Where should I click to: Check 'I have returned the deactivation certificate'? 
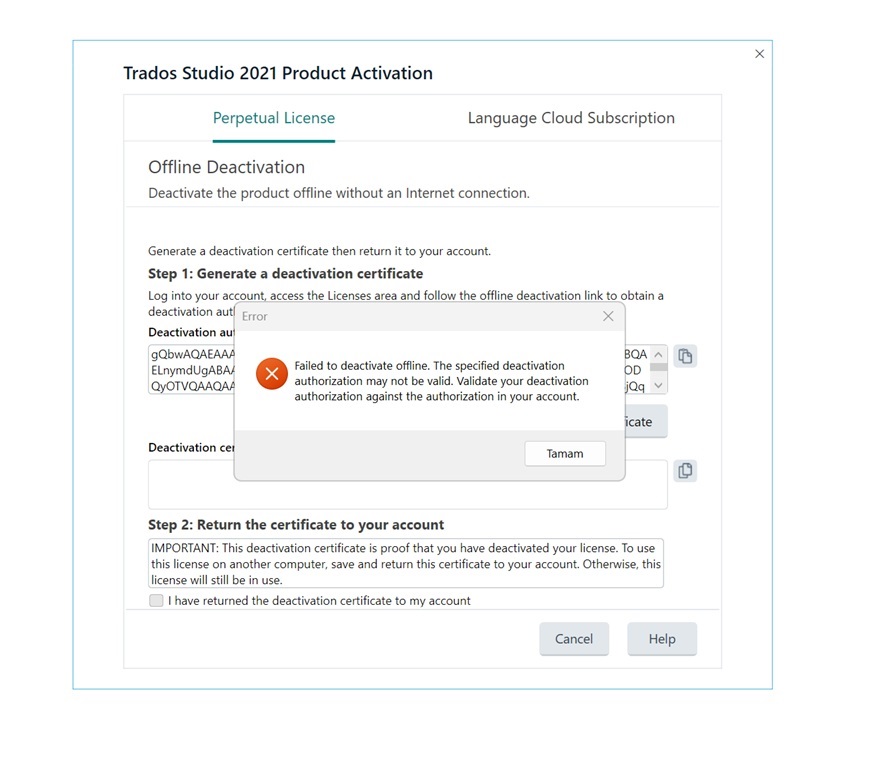click(x=156, y=600)
